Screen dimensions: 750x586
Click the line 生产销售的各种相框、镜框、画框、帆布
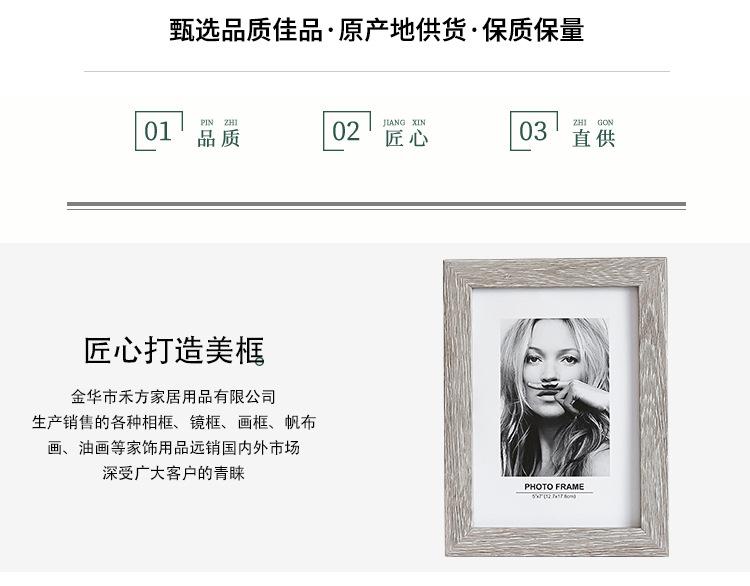click(174, 422)
